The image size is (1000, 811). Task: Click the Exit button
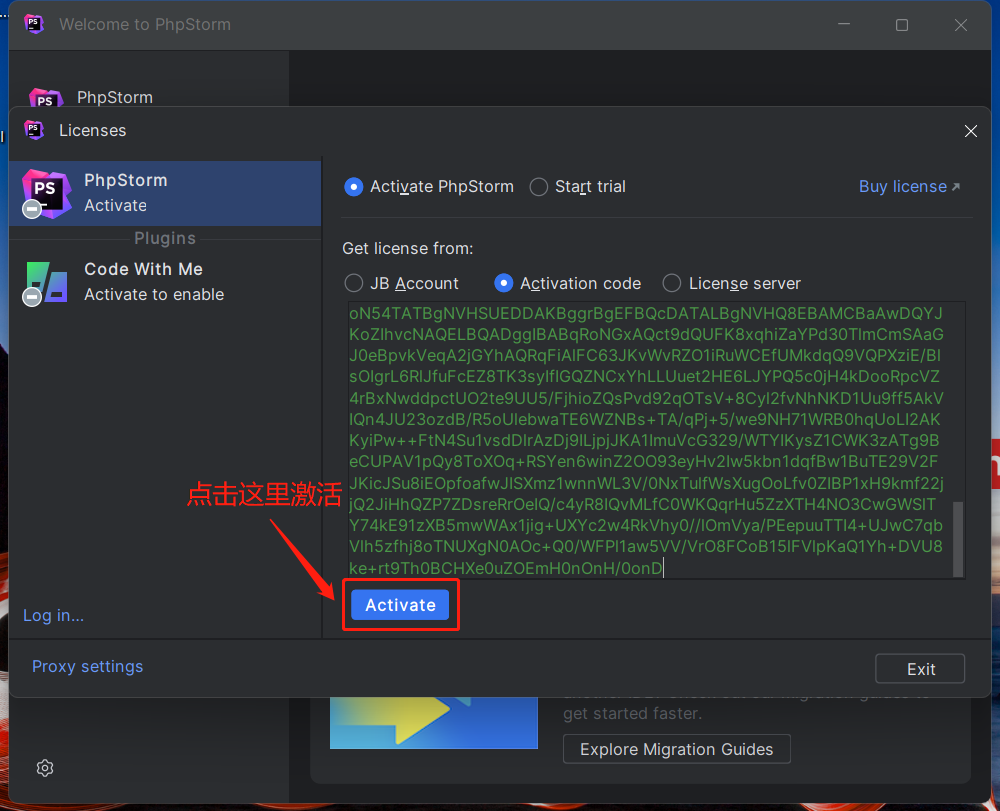coord(920,669)
